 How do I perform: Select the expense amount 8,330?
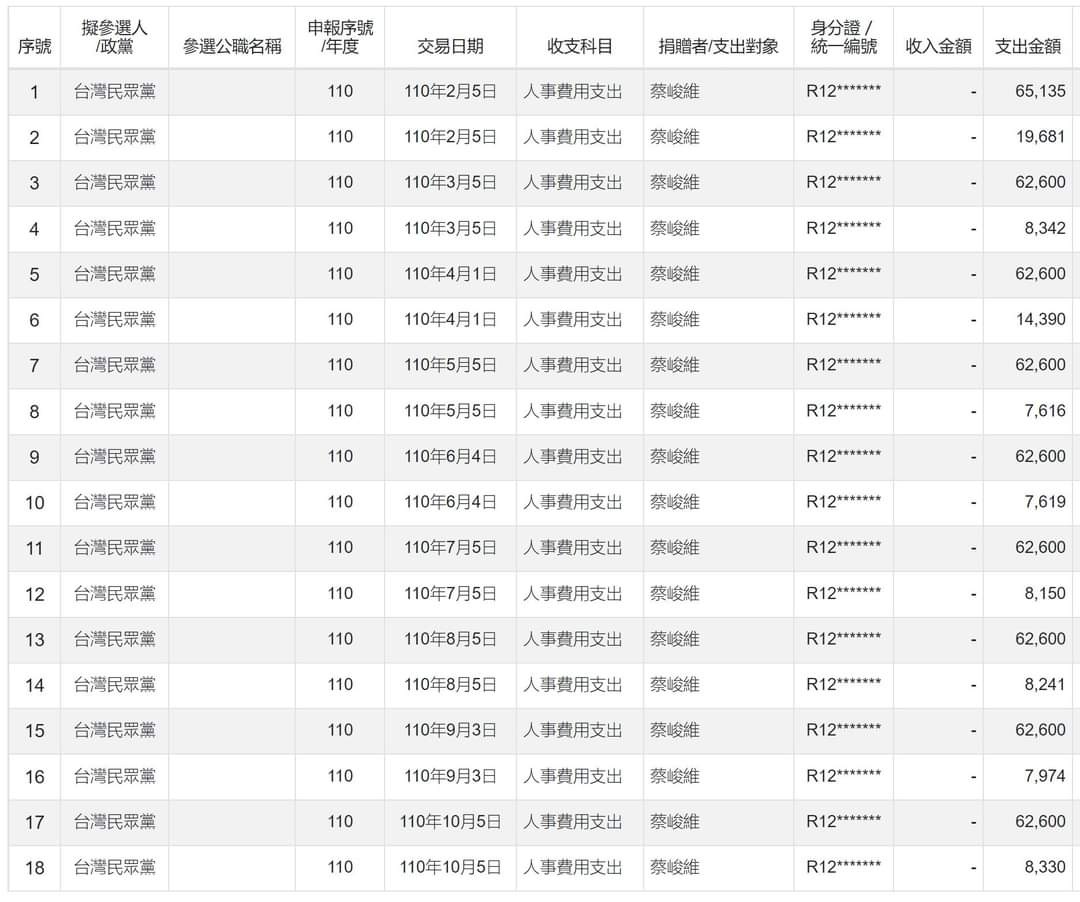coord(1045,867)
